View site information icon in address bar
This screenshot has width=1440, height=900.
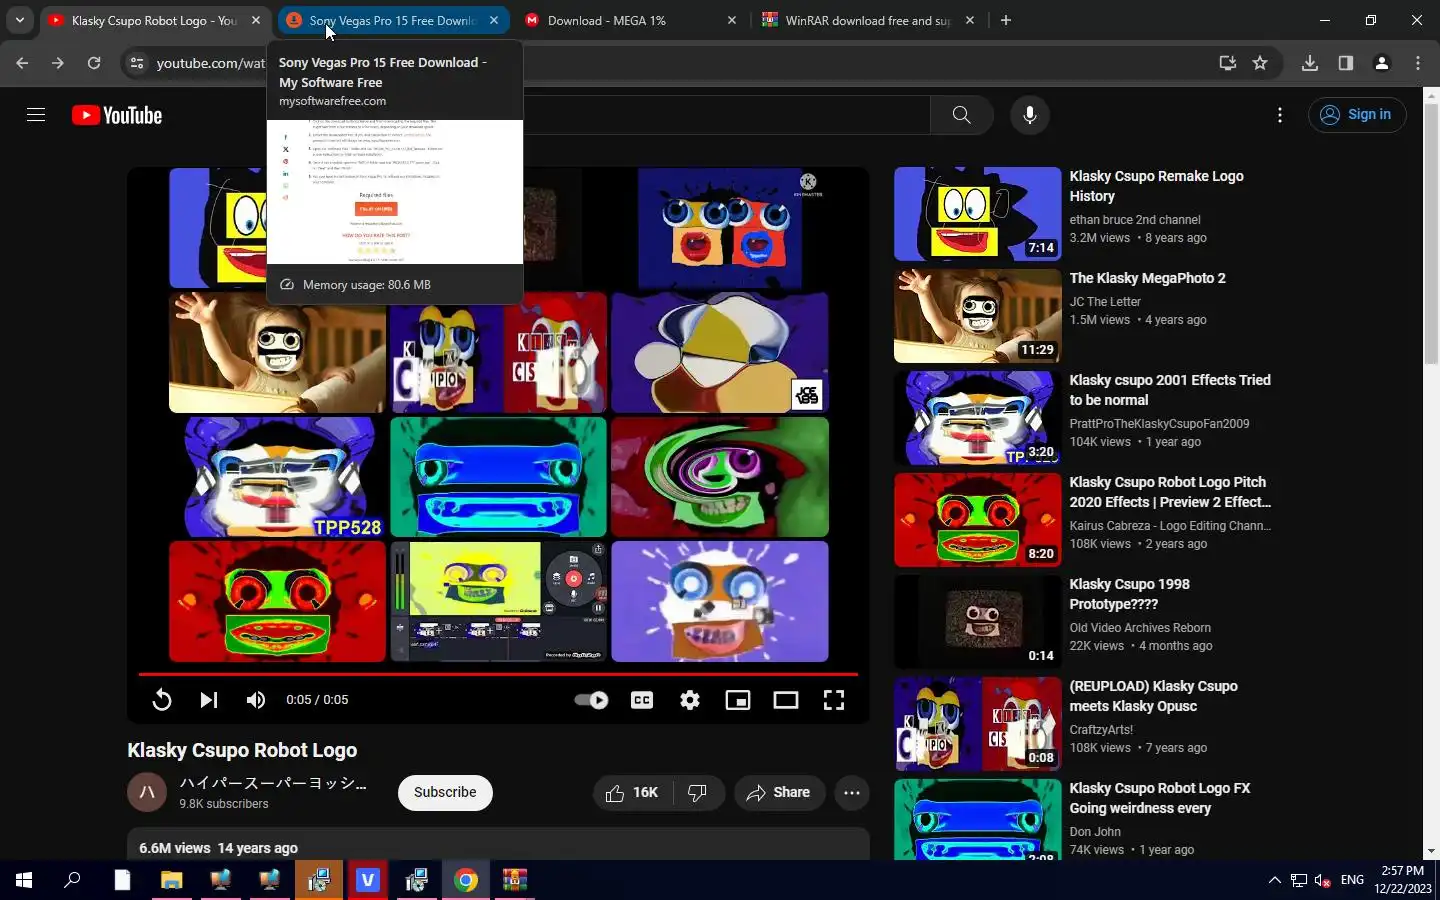point(137,63)
